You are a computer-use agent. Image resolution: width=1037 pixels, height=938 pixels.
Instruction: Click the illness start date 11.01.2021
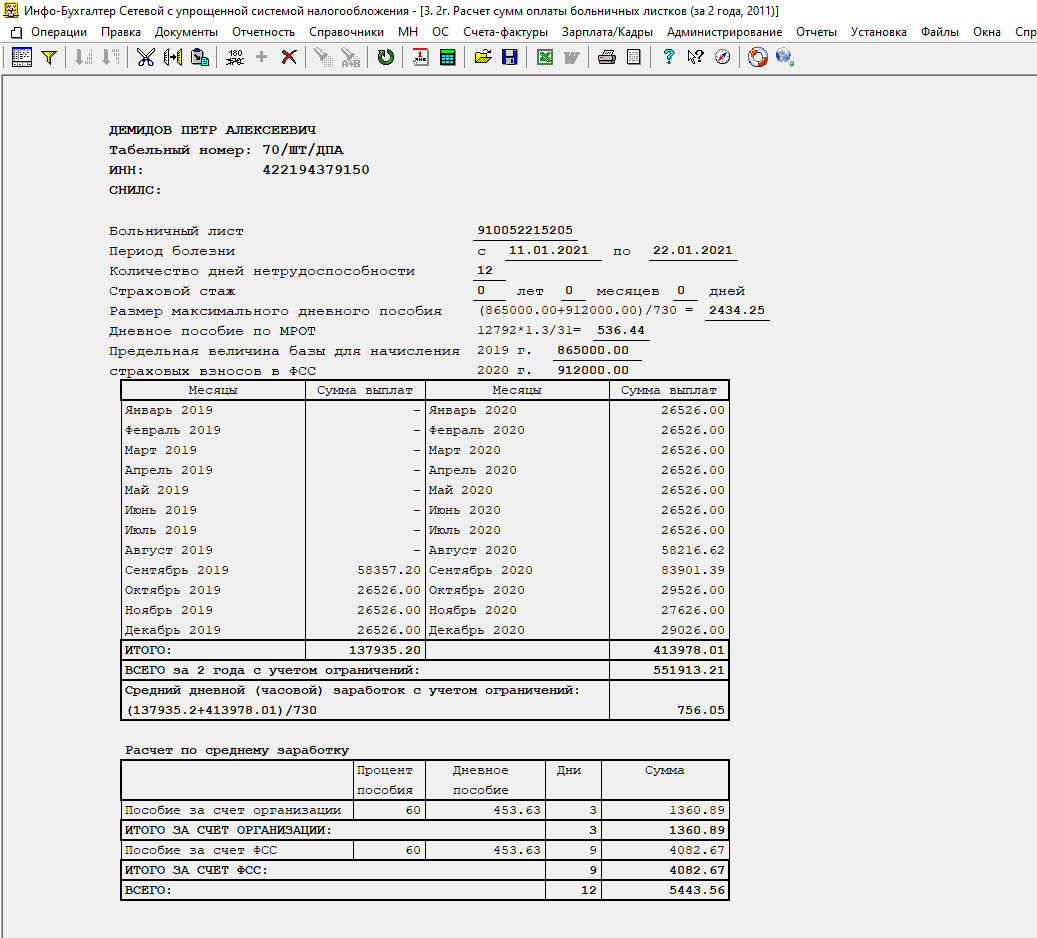coord(548,250)
